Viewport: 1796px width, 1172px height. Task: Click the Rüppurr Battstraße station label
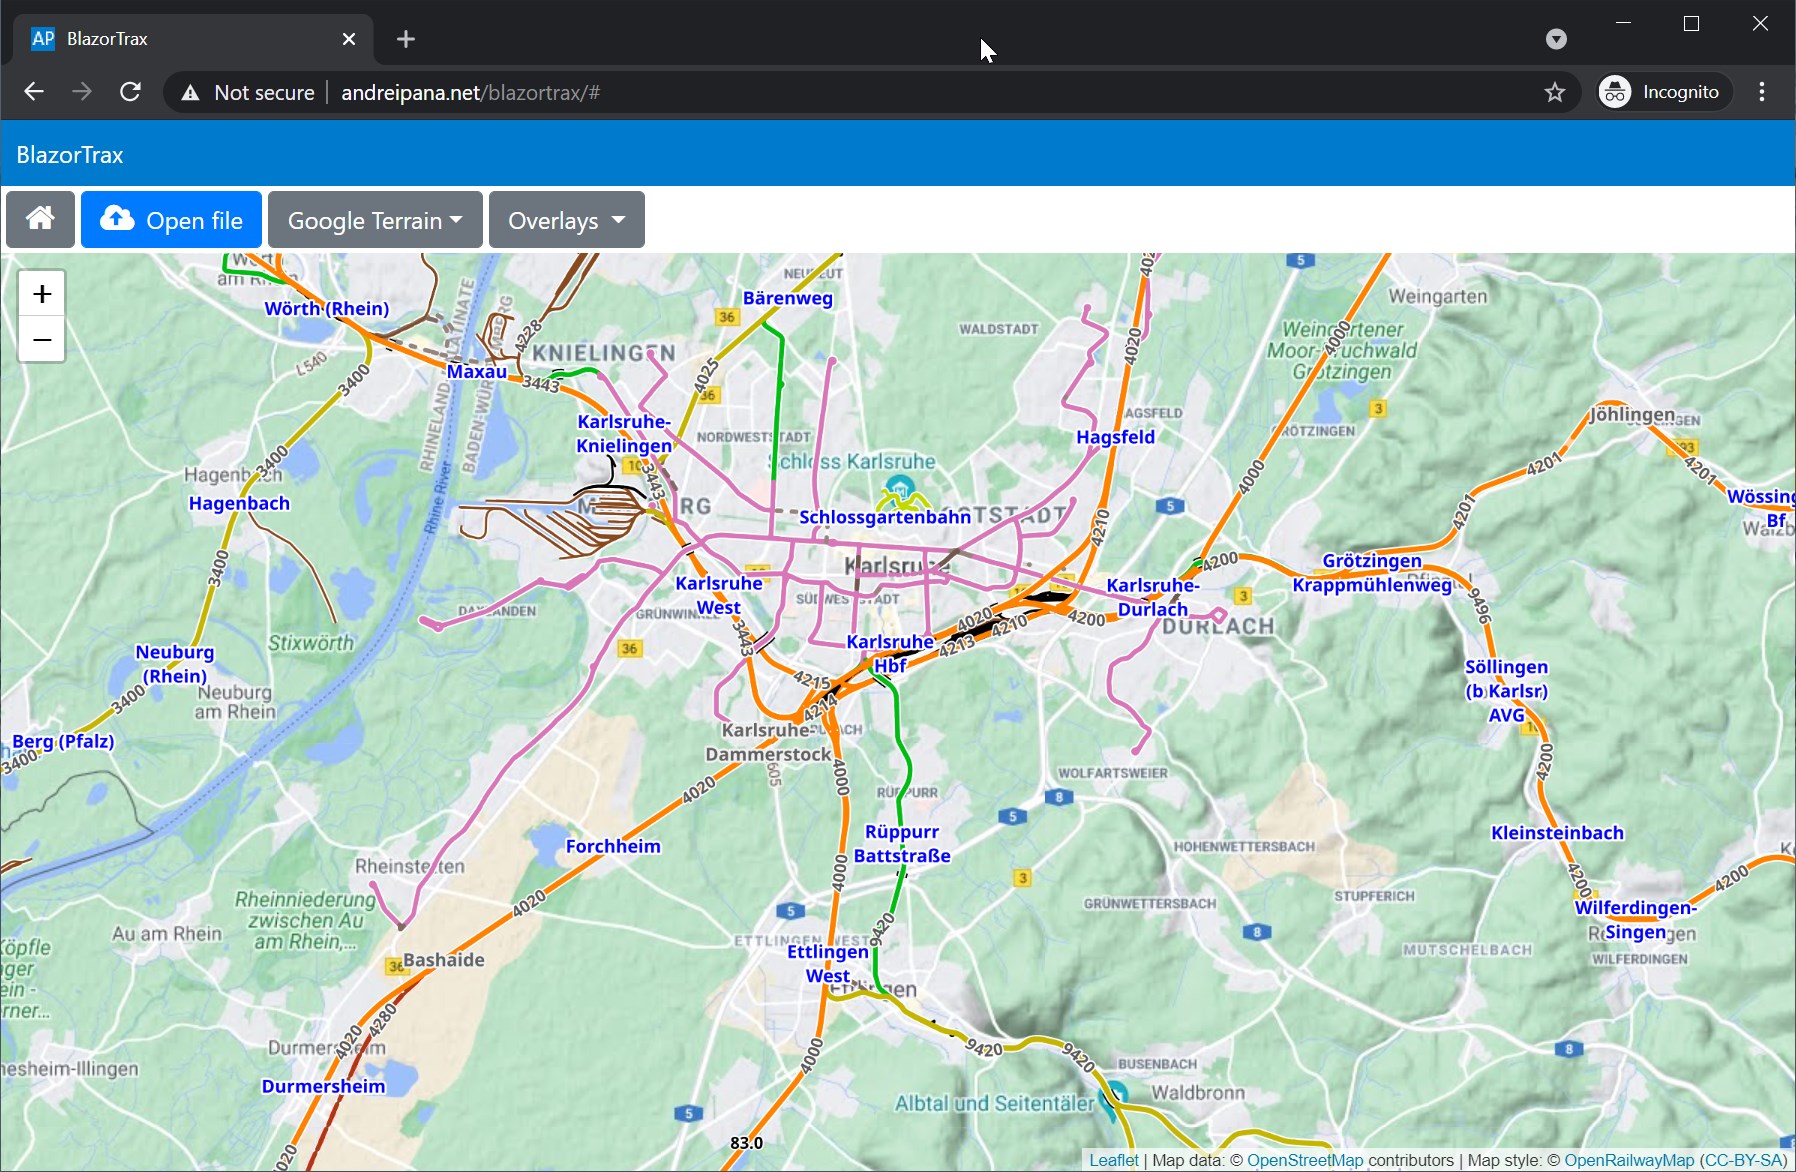[902, 843]
